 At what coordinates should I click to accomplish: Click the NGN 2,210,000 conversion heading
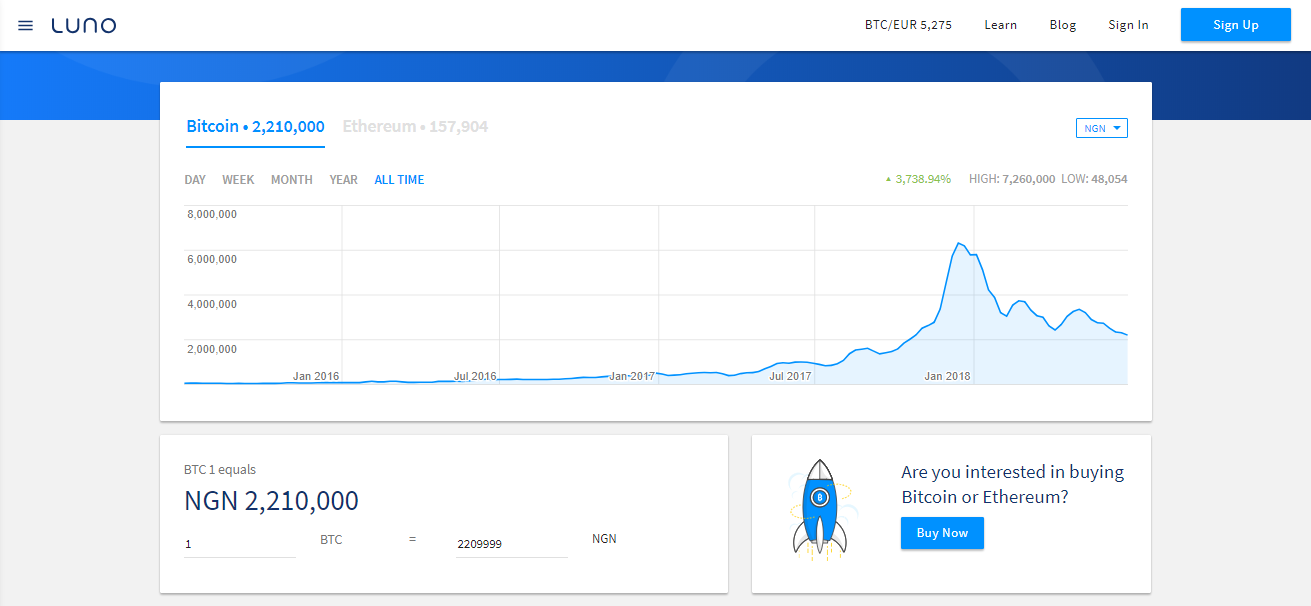tap(271, 501)
